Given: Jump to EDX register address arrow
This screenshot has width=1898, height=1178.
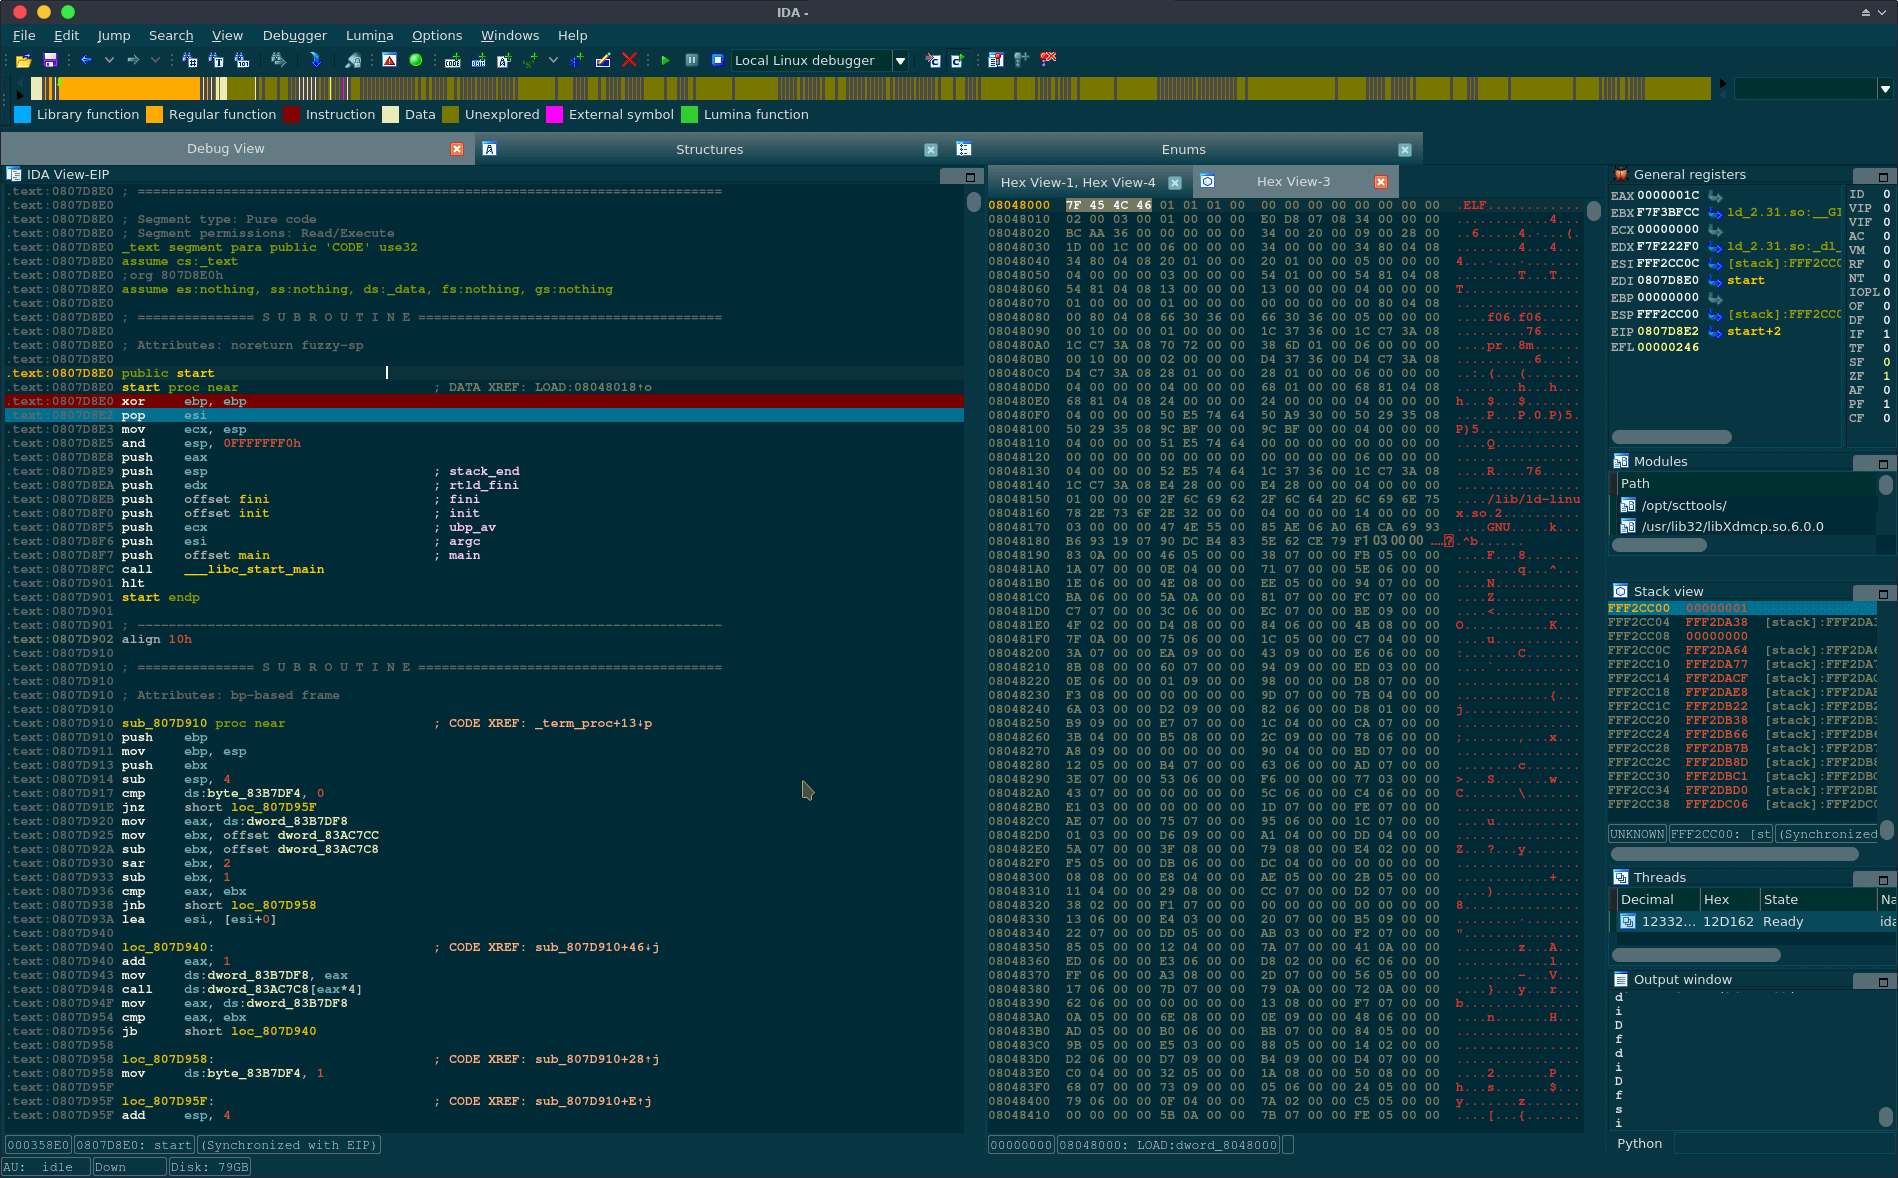Looking at the screenshot, I should click(x=1715, y=246).
